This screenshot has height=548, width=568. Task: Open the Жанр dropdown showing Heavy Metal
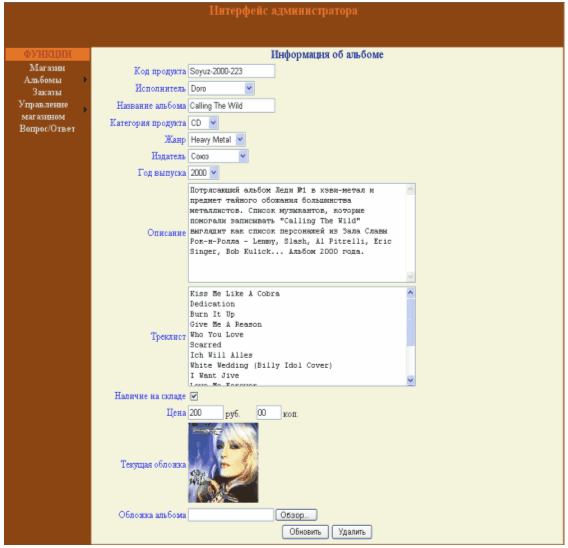point(217,139)
